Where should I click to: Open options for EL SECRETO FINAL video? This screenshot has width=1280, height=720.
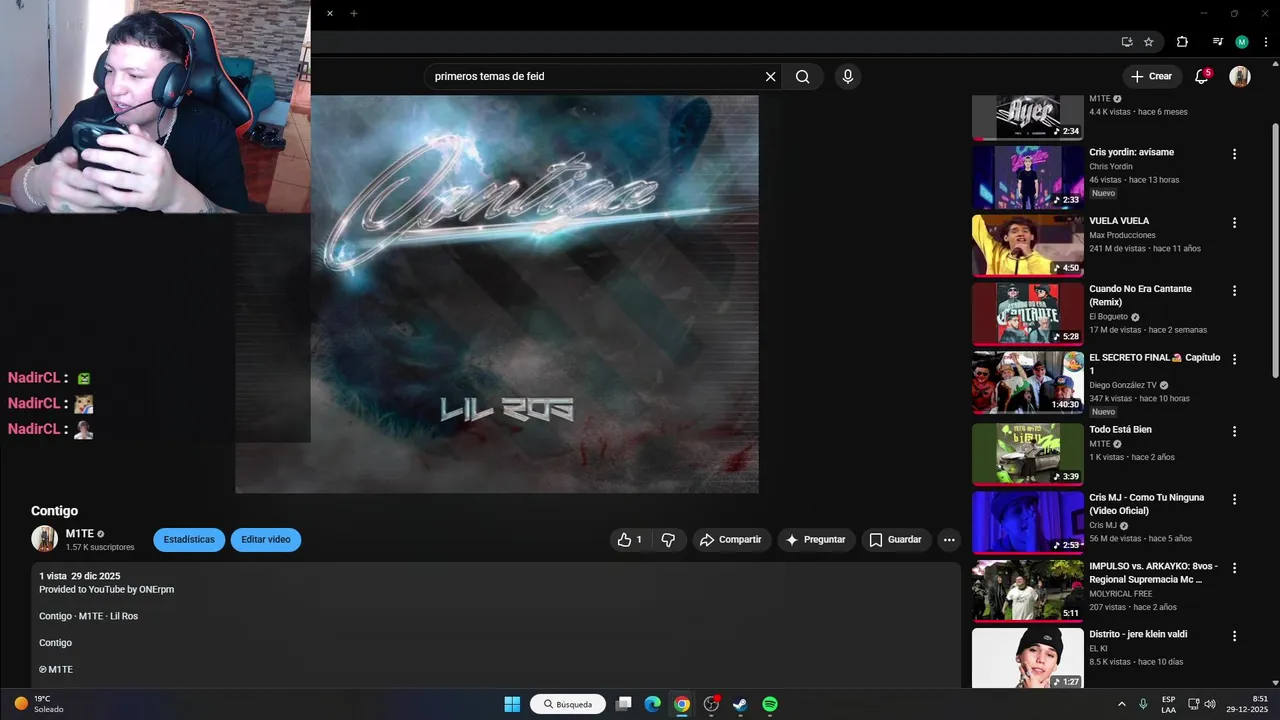click(1234, 359)
